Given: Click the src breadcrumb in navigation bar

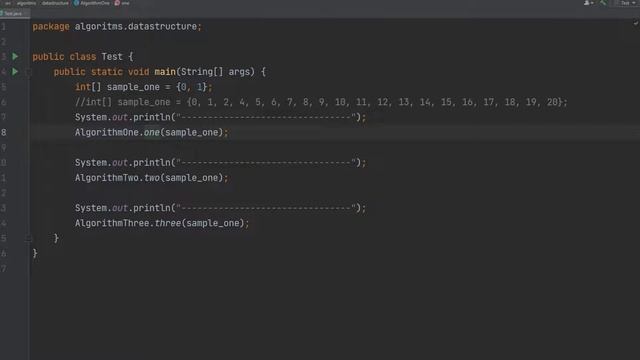Looking at the screenshot, I should [8, 3].
